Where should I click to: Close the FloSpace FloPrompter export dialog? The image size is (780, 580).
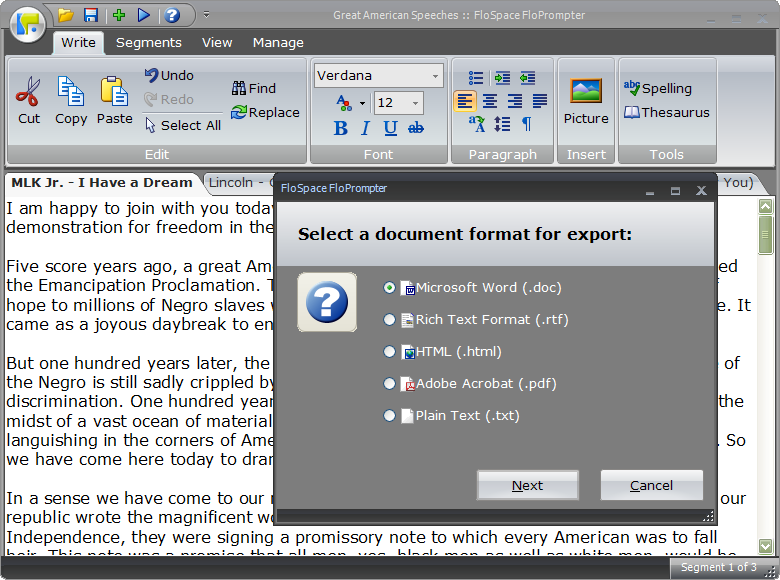pos(701,191)
